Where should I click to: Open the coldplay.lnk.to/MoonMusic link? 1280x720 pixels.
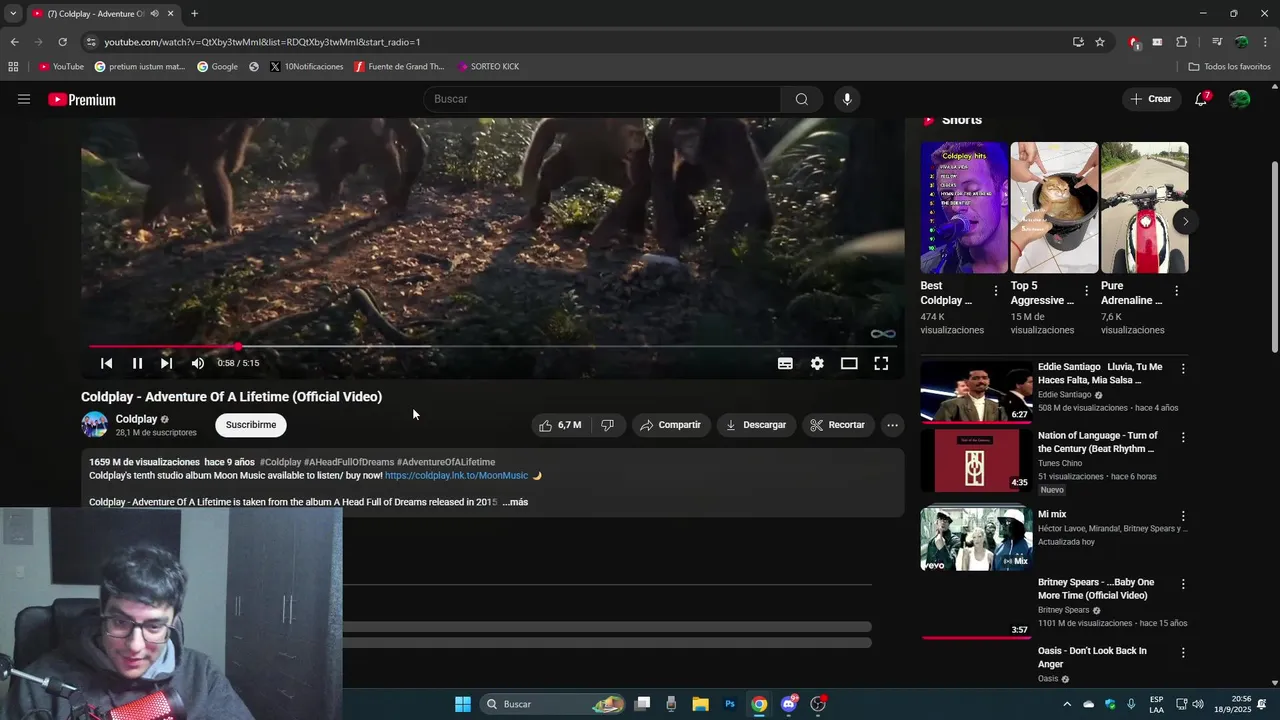tap(456, 476)
